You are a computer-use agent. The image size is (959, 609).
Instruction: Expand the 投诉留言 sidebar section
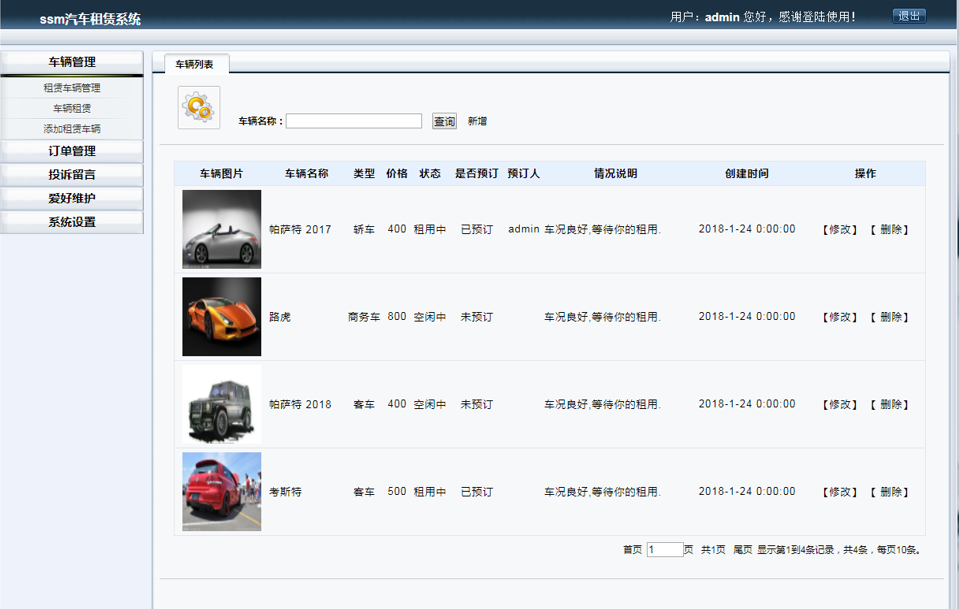pyautogui.click(x=71, y=172)
